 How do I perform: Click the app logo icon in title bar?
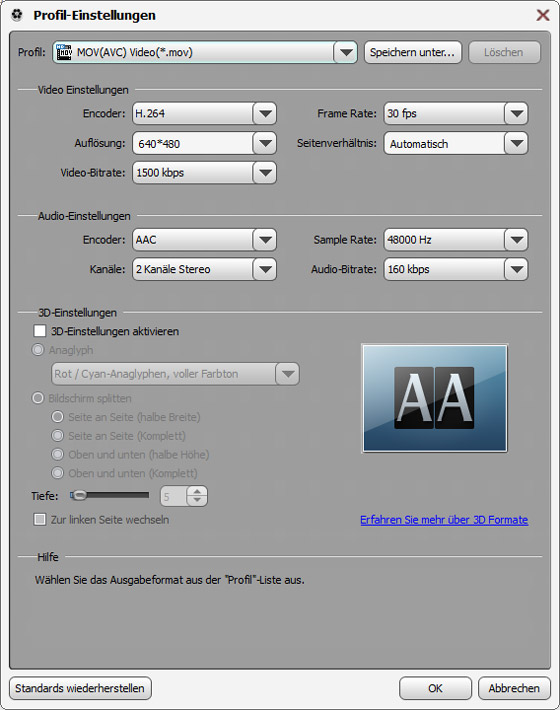tap(17, 15)
